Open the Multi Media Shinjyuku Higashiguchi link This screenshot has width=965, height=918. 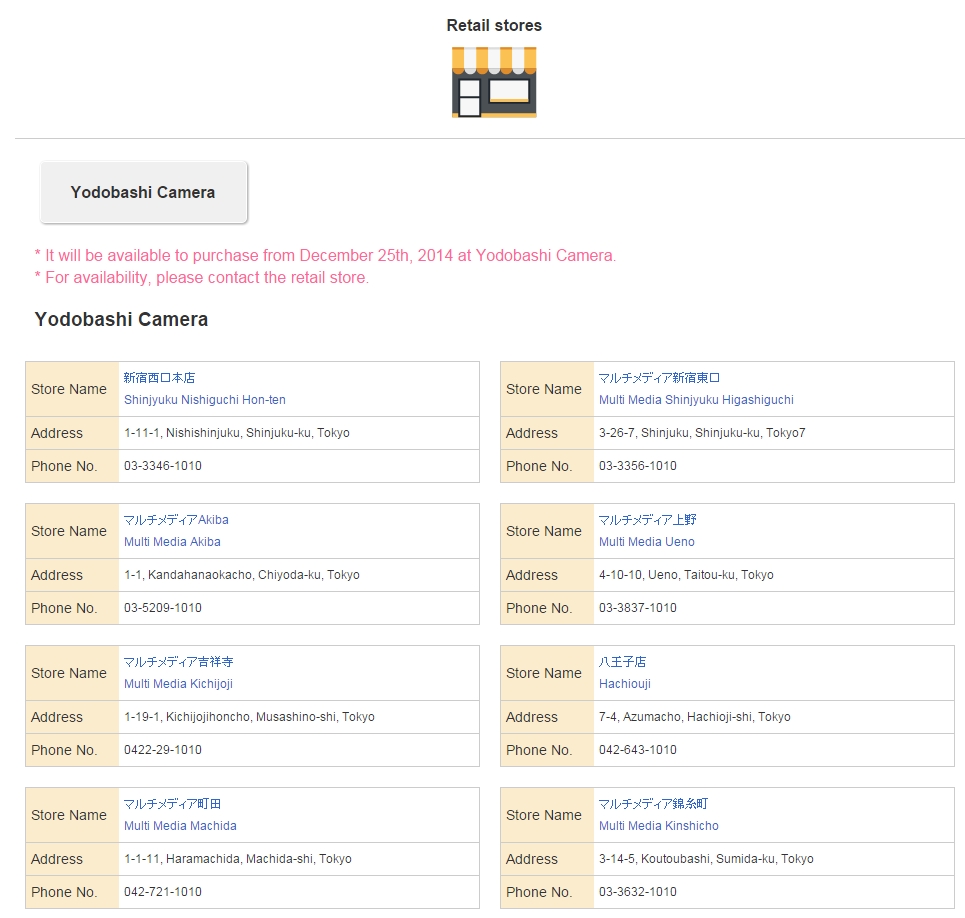pos(695,400)
